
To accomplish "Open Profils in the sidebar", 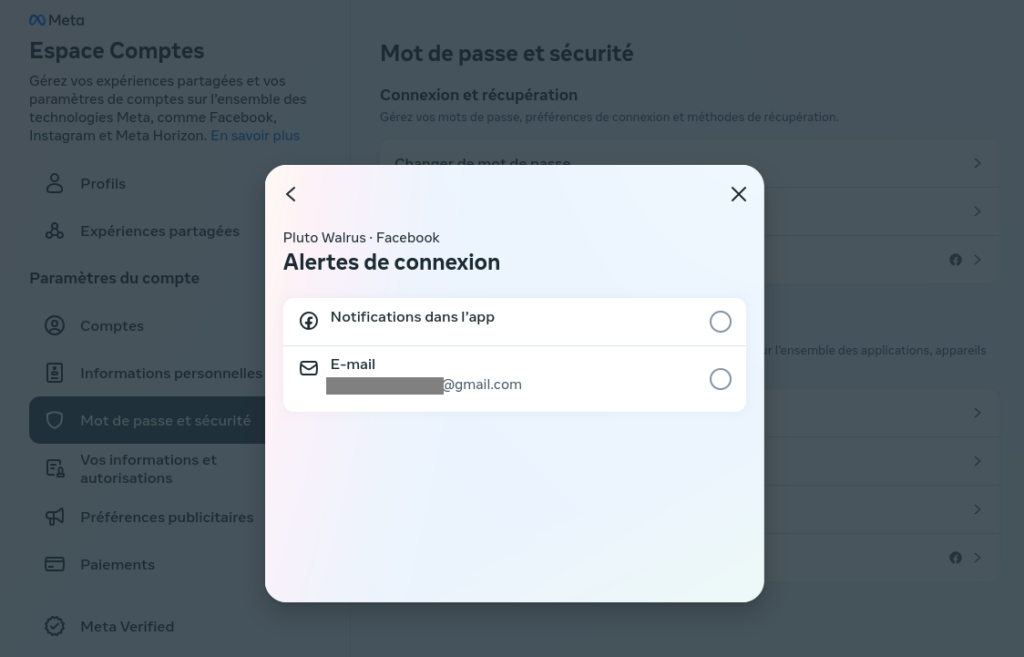I will click(103, 184).
